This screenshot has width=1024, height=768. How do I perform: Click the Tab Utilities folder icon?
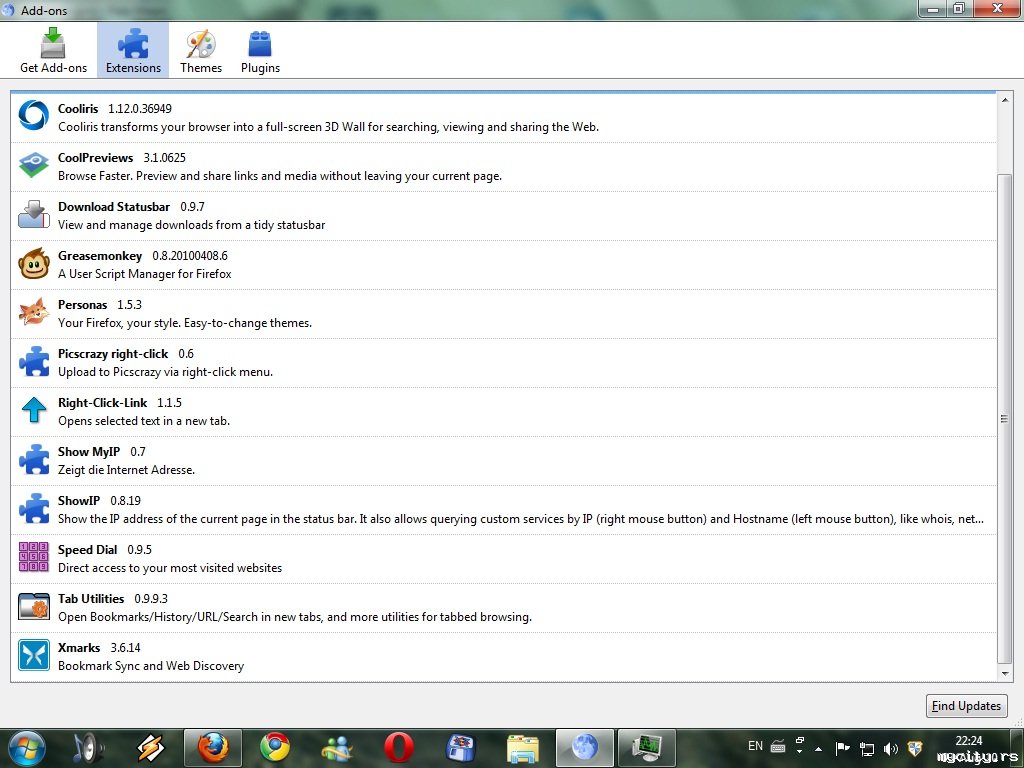[34, 606]
